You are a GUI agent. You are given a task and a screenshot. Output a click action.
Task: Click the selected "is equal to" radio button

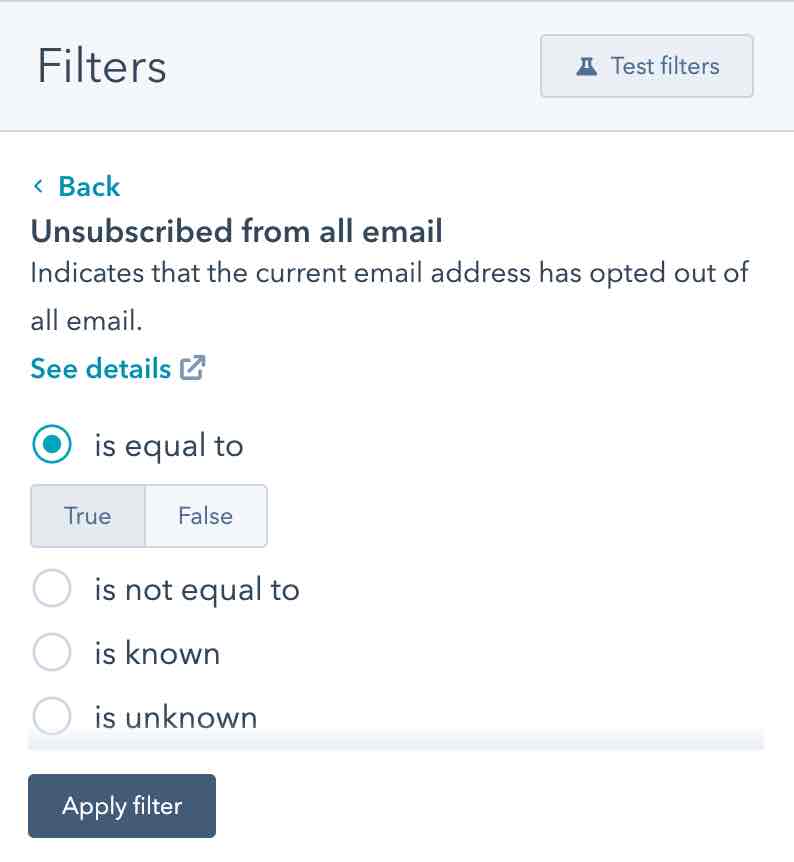tap(51, 444)
